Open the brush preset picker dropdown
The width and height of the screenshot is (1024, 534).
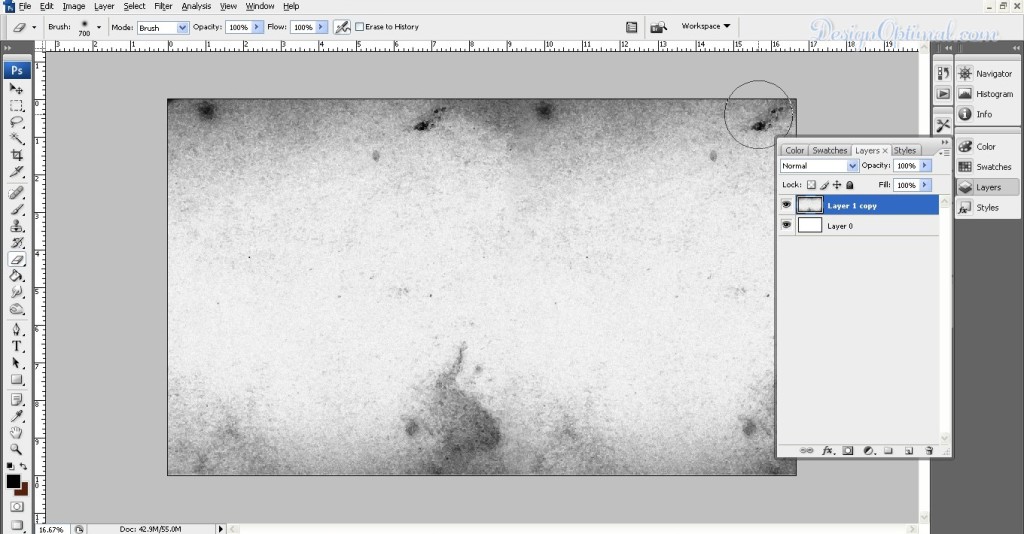pyautogui.click(x=99, y=27)
